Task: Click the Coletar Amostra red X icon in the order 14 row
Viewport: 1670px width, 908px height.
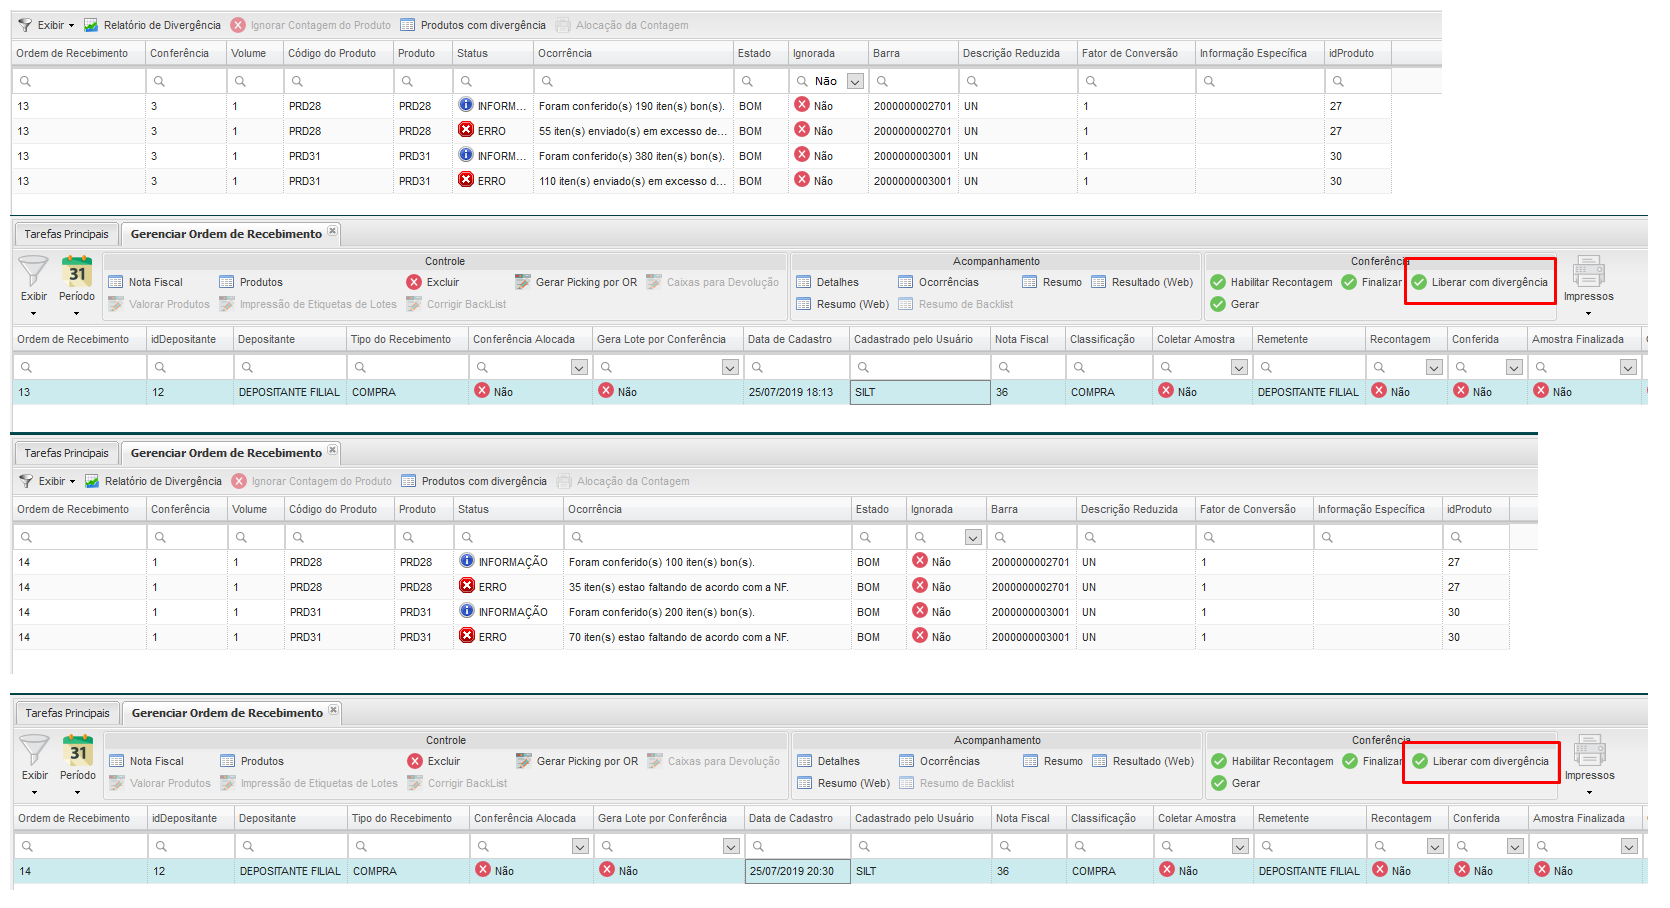Action: coord(1167,870)
